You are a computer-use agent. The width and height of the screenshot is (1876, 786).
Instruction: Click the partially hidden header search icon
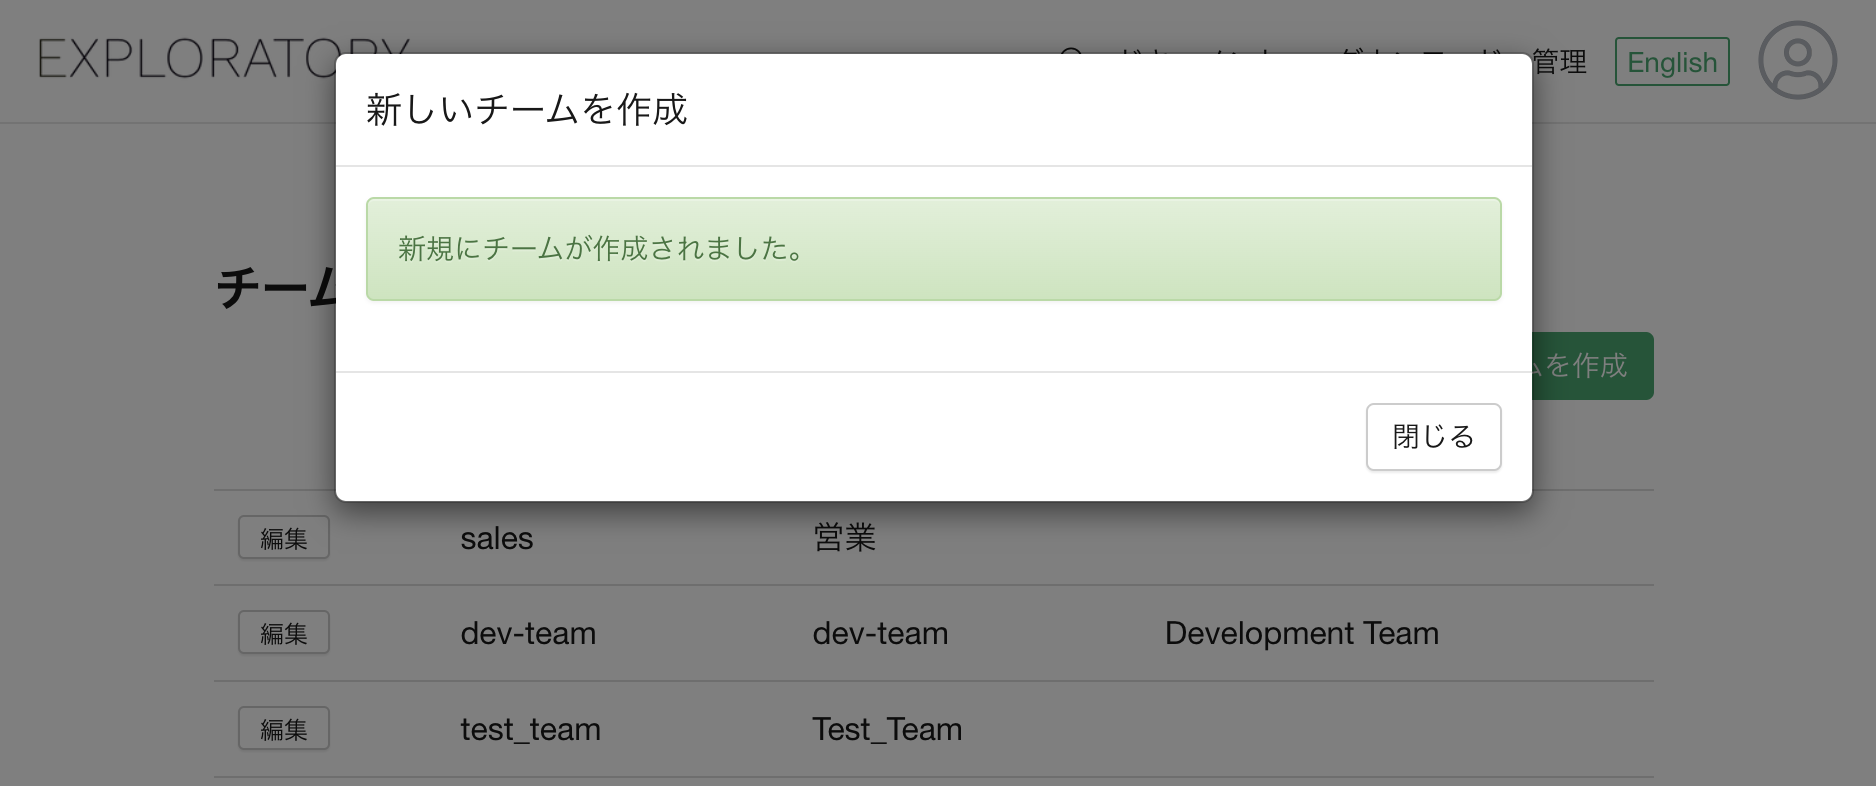click(x=1070, y=50)
